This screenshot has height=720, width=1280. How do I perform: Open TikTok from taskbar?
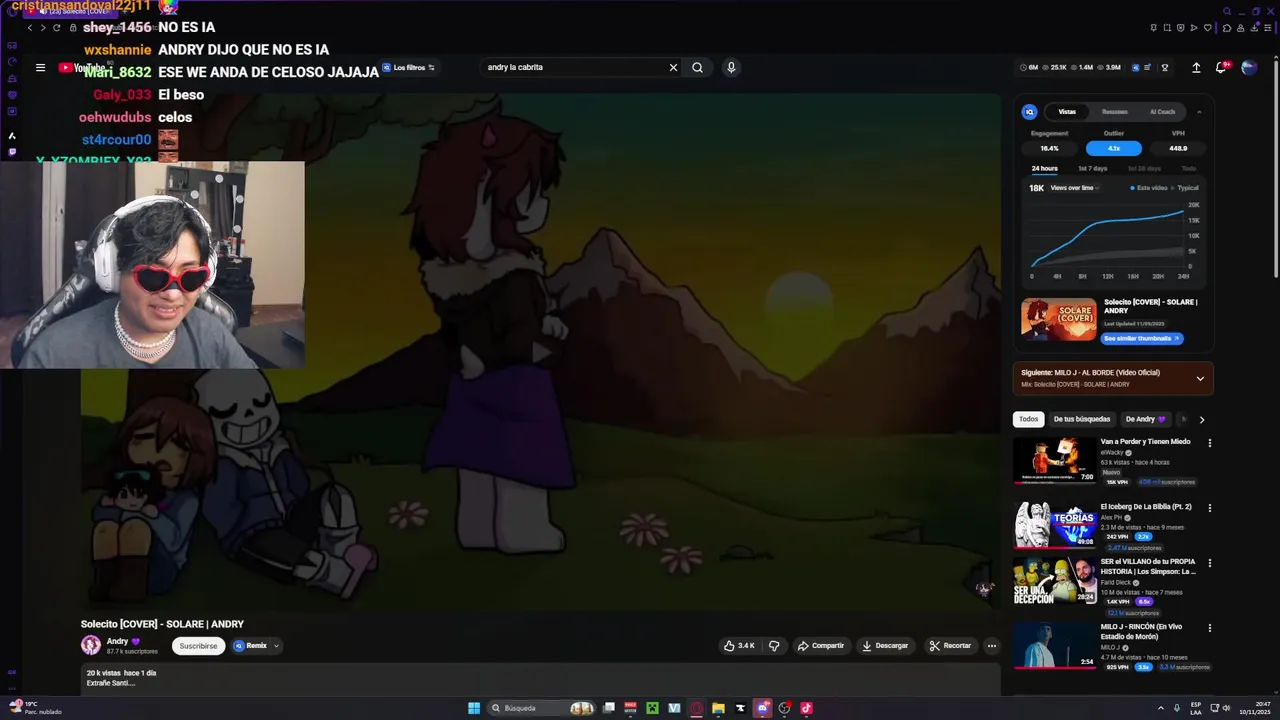806,708
